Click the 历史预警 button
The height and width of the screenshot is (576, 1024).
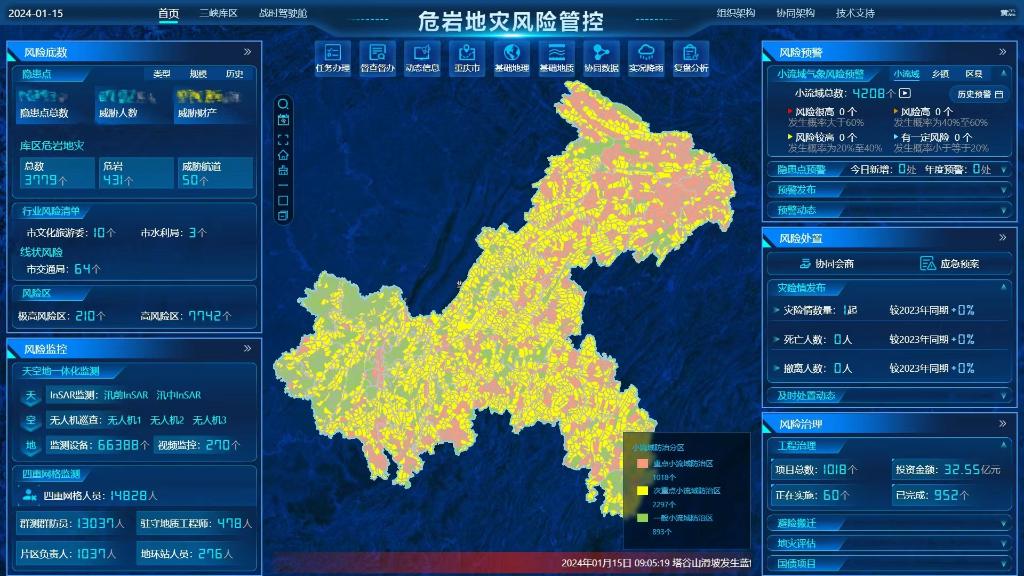point(979,94)
